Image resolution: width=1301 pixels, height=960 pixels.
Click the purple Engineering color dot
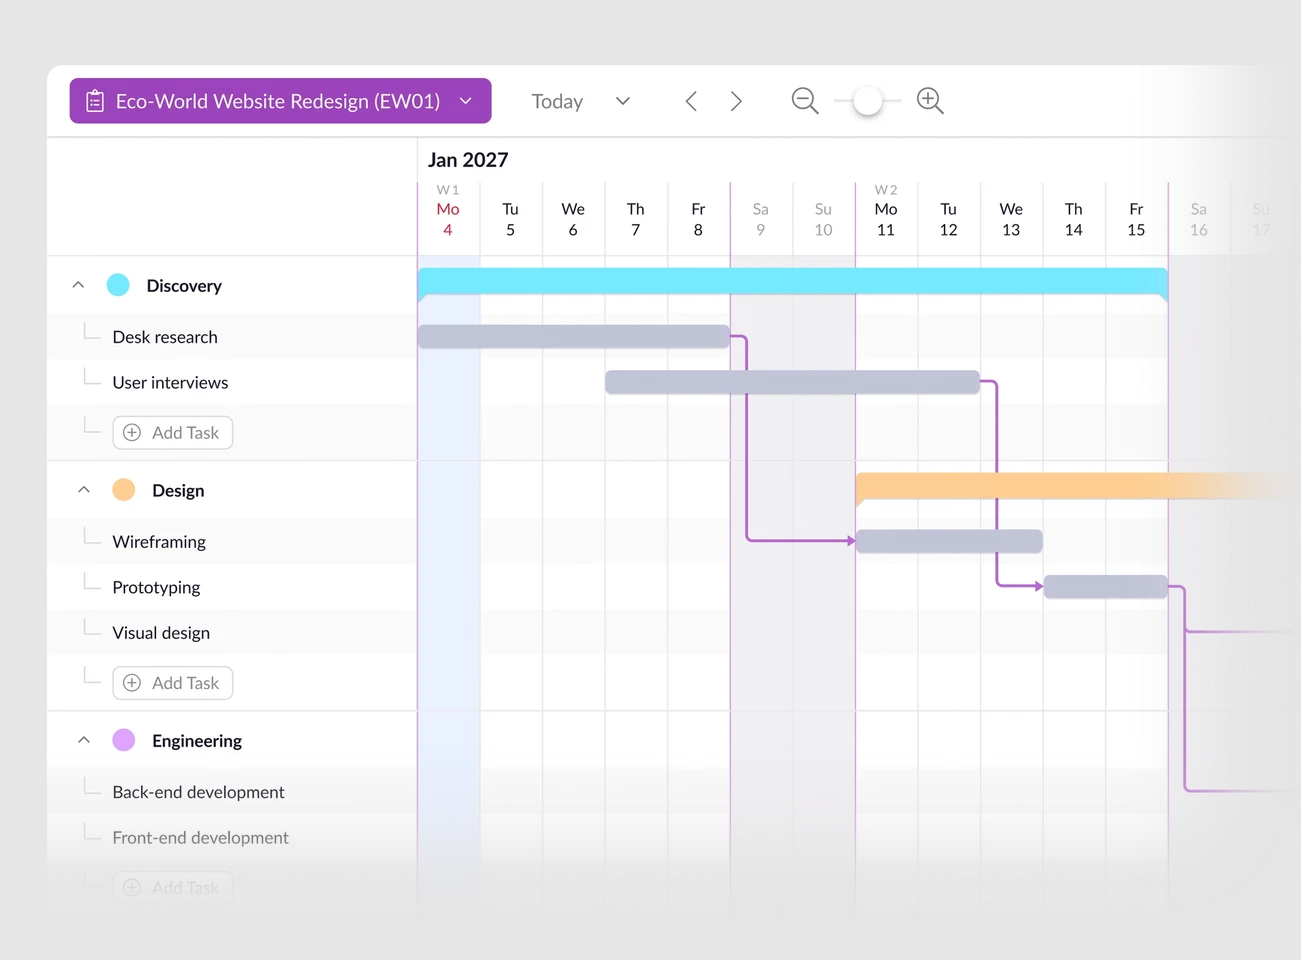tap(124, 740)
